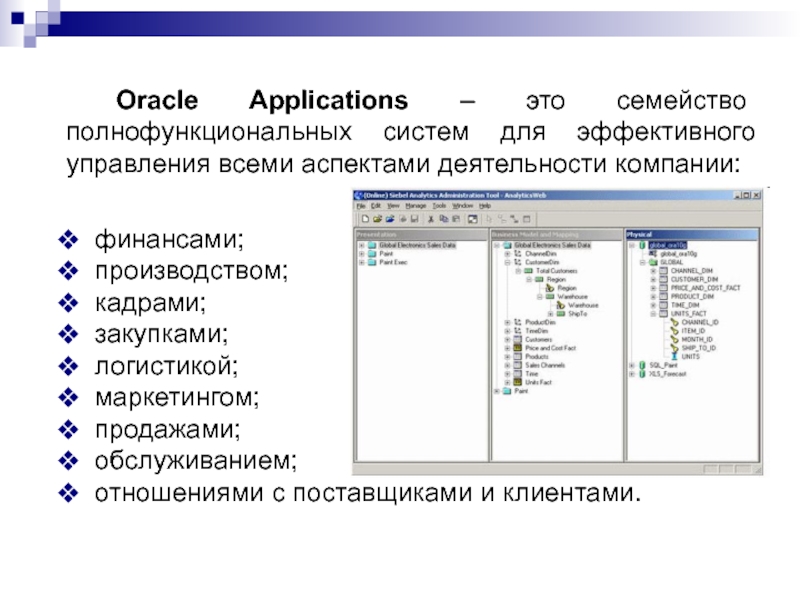This screenshot has height=600, width=800.
Task: Expand the ShipTo level node
Action: tap(550, 314)
